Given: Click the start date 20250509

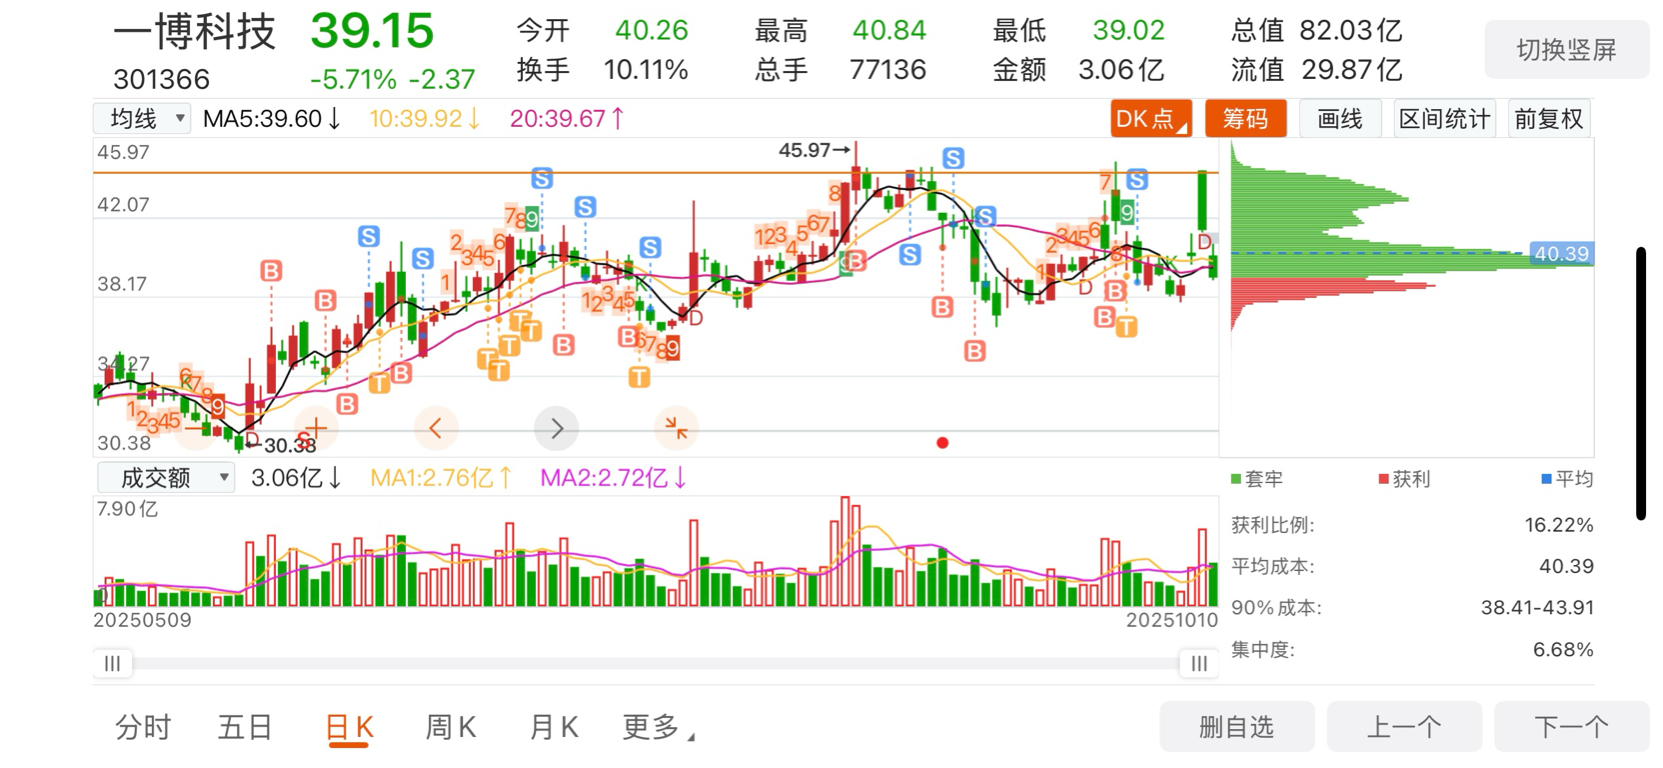Looking at the screenshot, I should 142,620.
